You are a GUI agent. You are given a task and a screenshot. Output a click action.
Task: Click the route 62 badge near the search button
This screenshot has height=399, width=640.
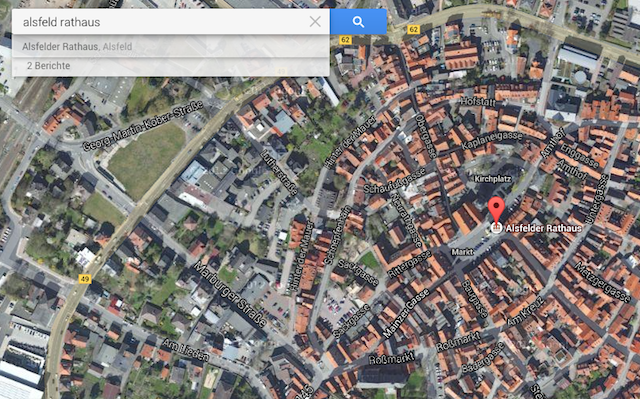point(345,40)
